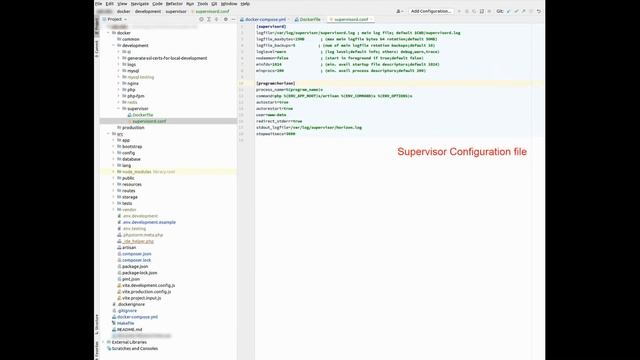
Task: Select the logs folder
Action: (131, 64)
